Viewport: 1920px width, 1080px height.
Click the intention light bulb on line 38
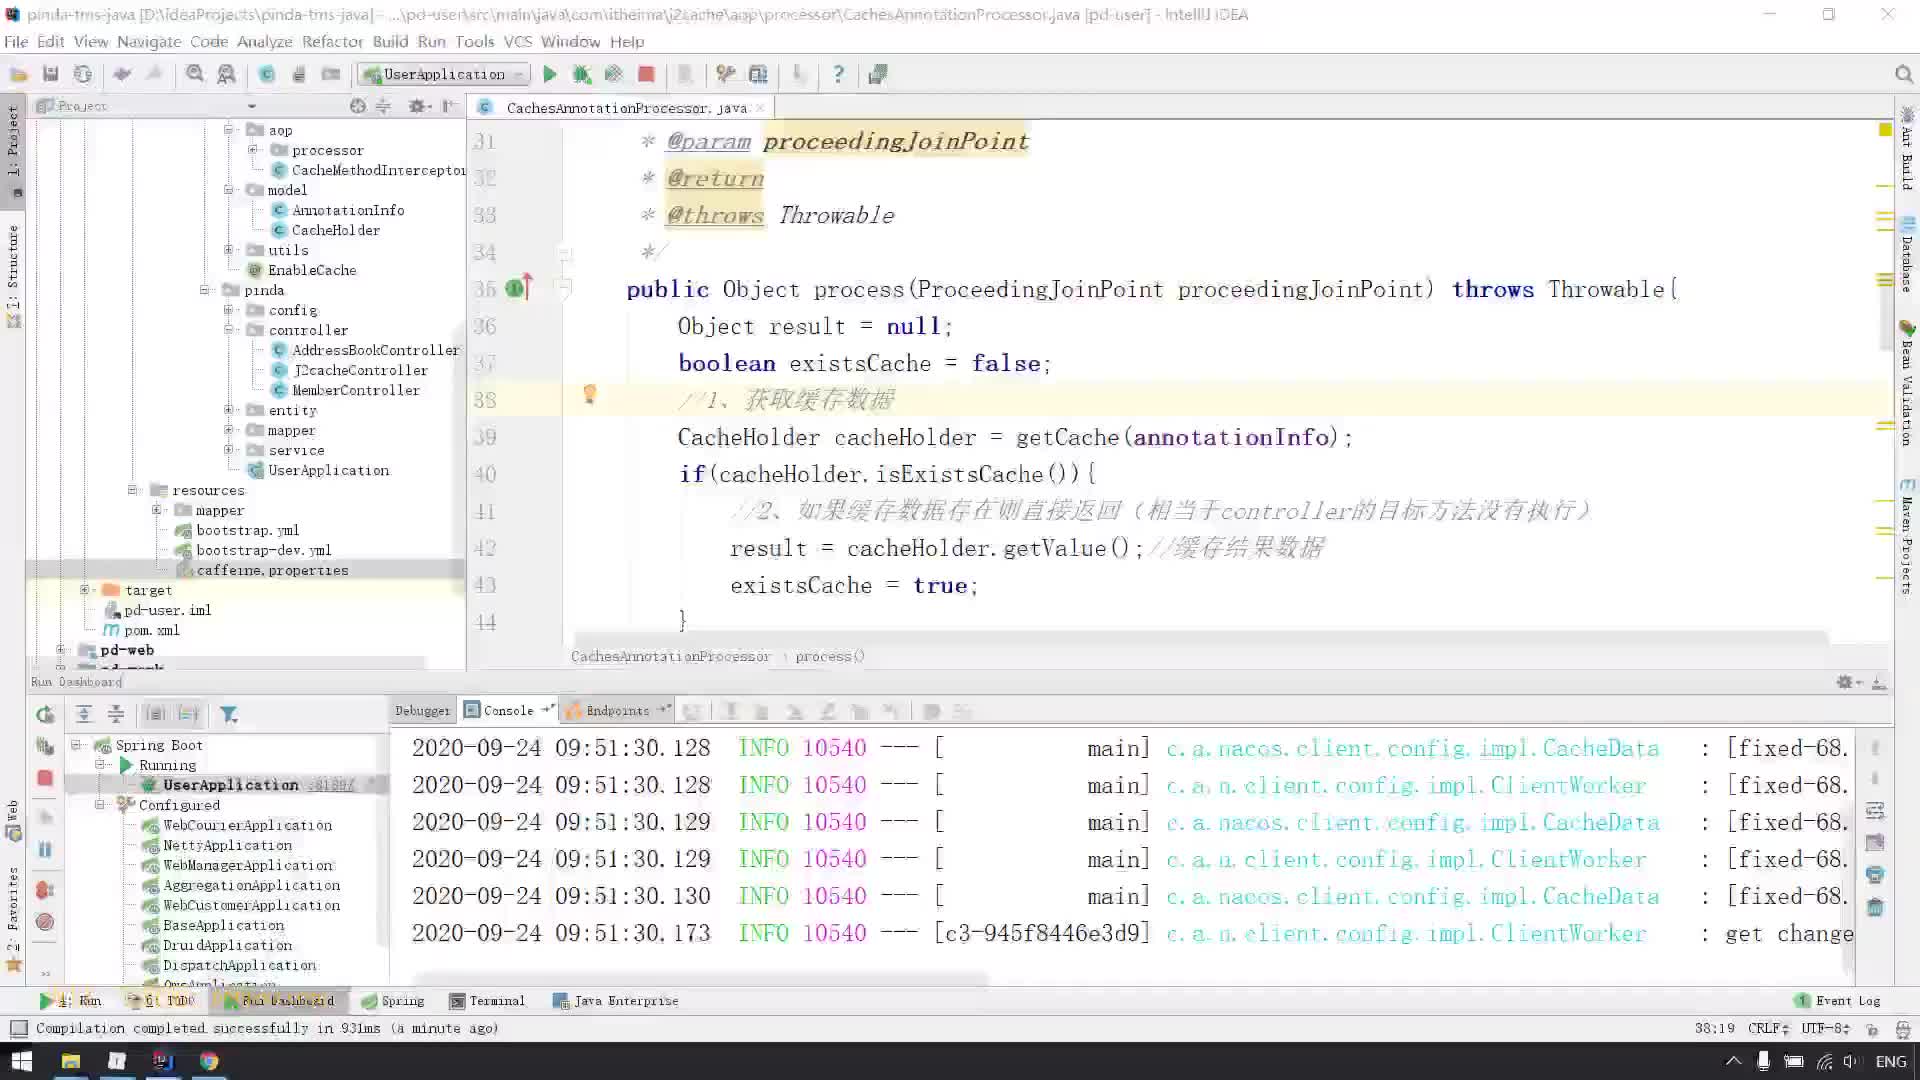point(589,395)
